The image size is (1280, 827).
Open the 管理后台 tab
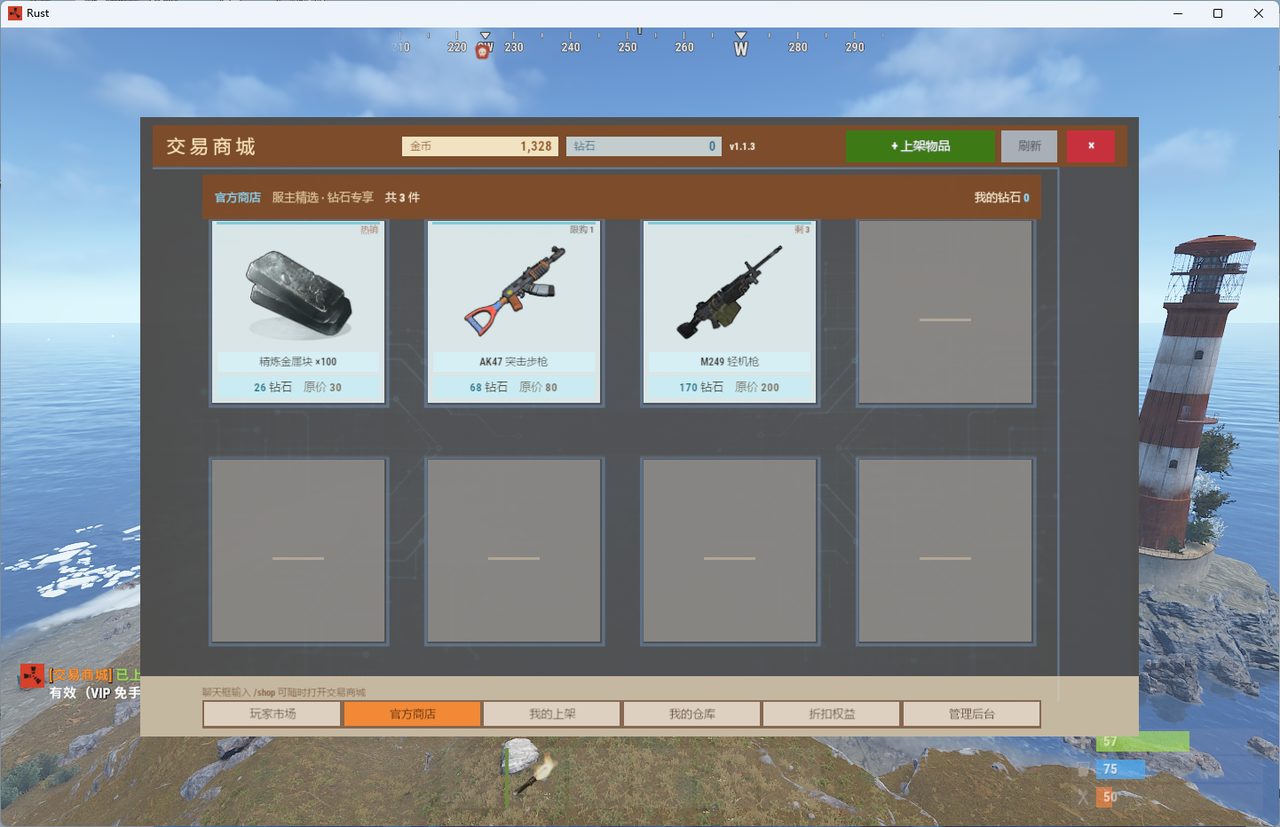pyautogui.click(x=972, y=714)
